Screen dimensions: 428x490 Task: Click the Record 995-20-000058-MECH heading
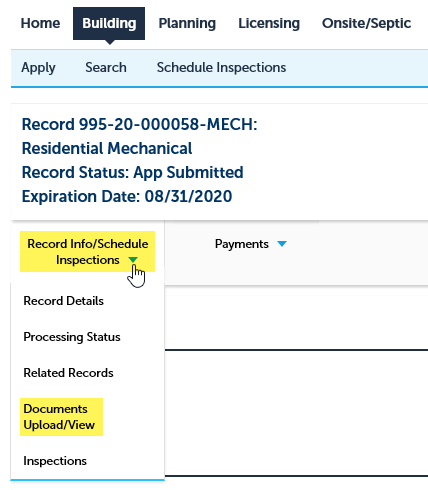140,124
